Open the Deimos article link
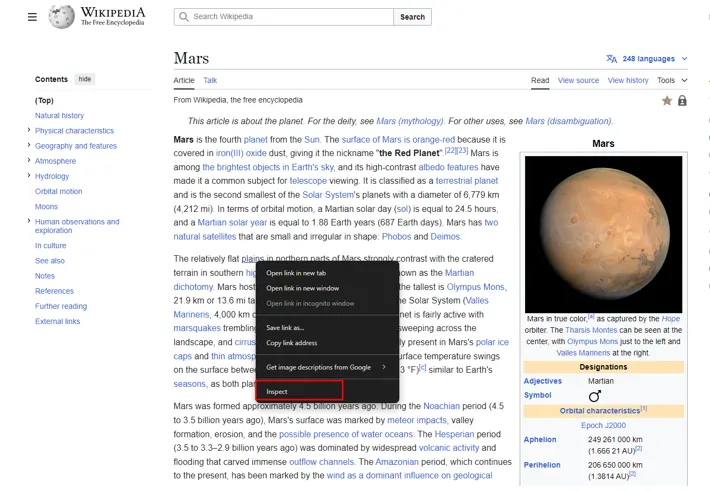 click(445, 236)
